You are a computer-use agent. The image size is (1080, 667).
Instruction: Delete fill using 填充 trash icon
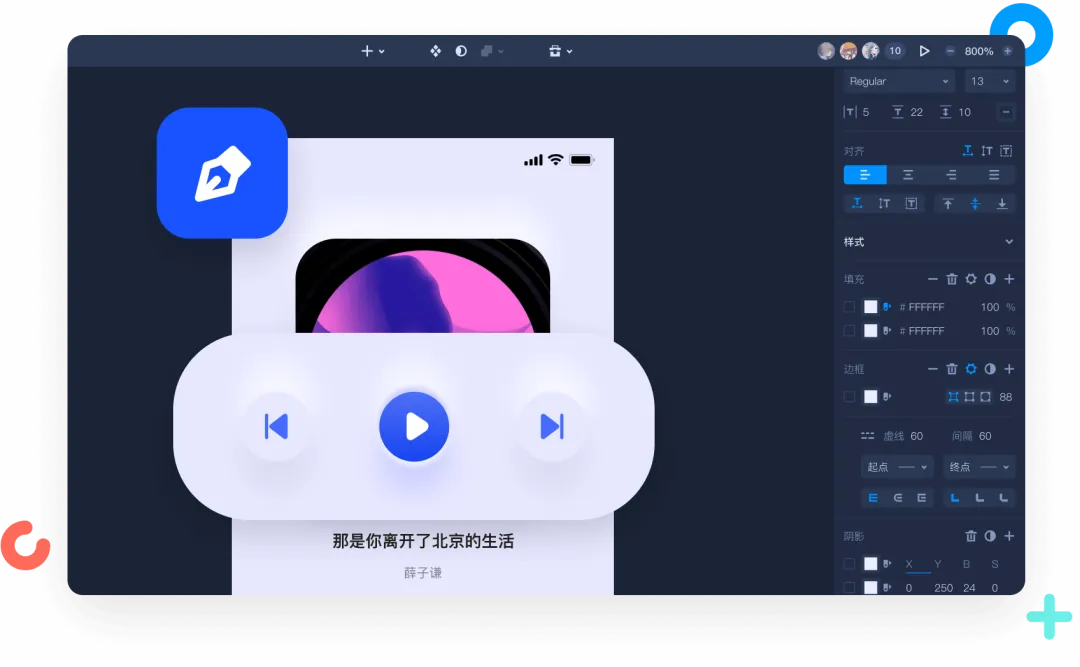pyautogui.click(x=952, y=279)
